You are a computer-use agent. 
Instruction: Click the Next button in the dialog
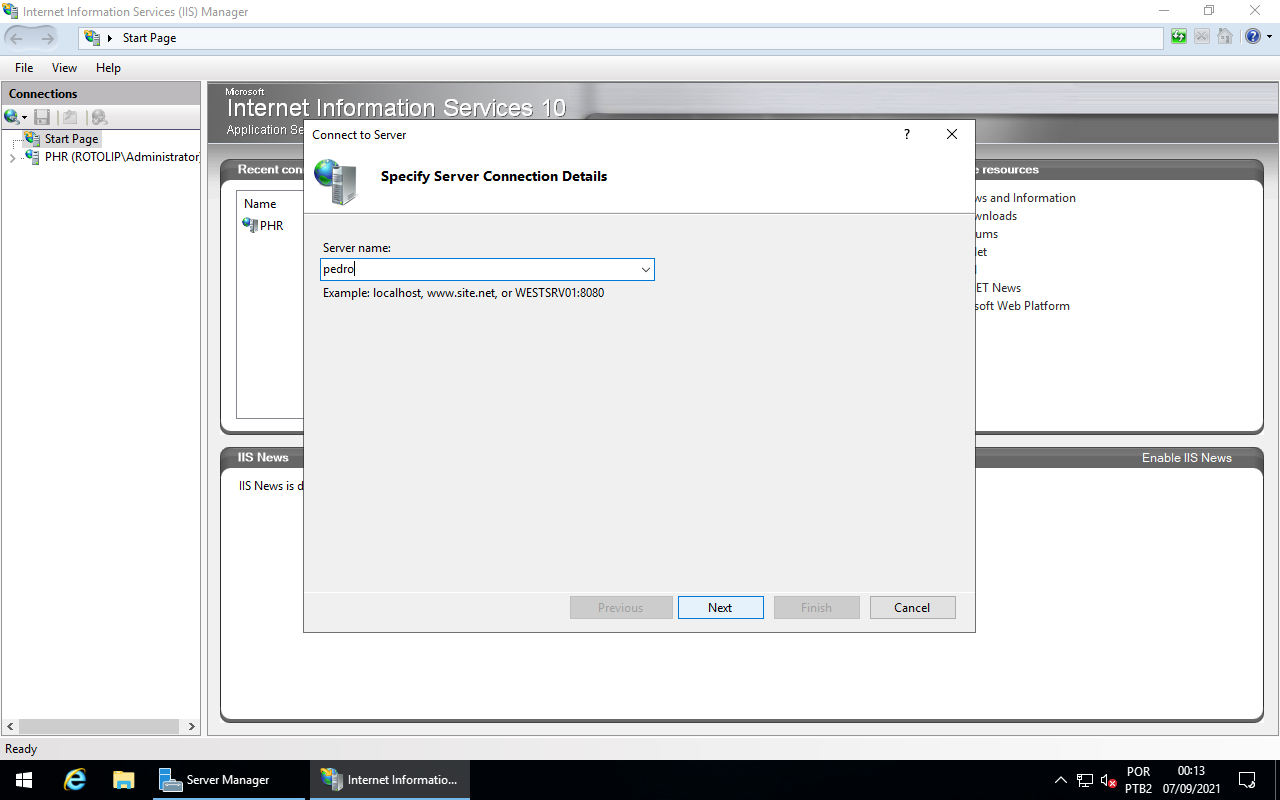(x=720, y=607)
